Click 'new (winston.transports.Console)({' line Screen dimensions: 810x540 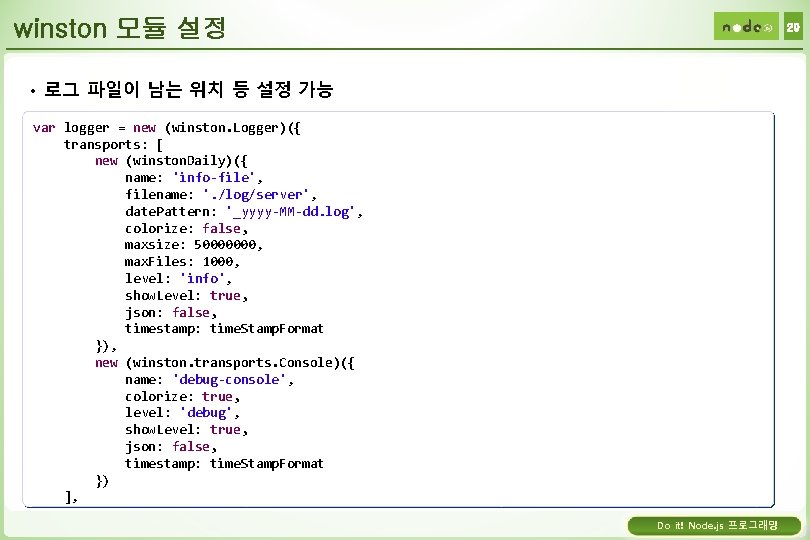pyautogui.click(x=225, y=363)
